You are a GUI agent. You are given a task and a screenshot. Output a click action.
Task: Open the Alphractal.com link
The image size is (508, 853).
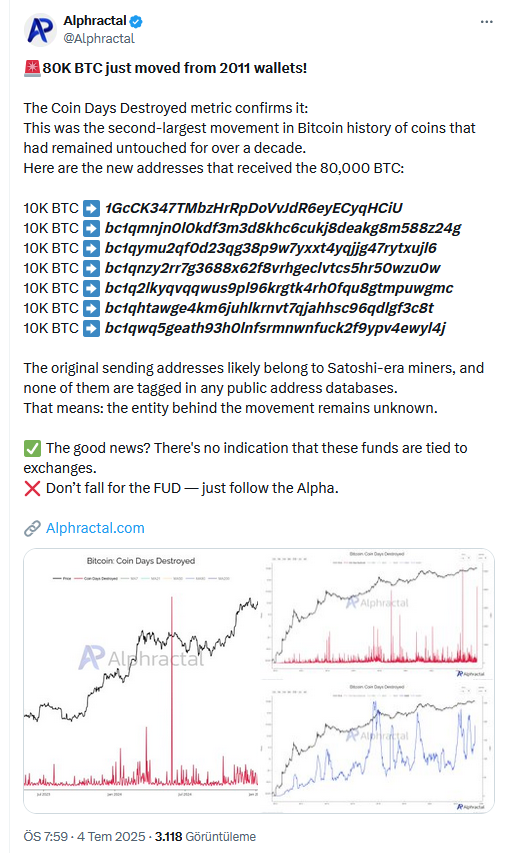pyautogui.click(x=95, y=528)
